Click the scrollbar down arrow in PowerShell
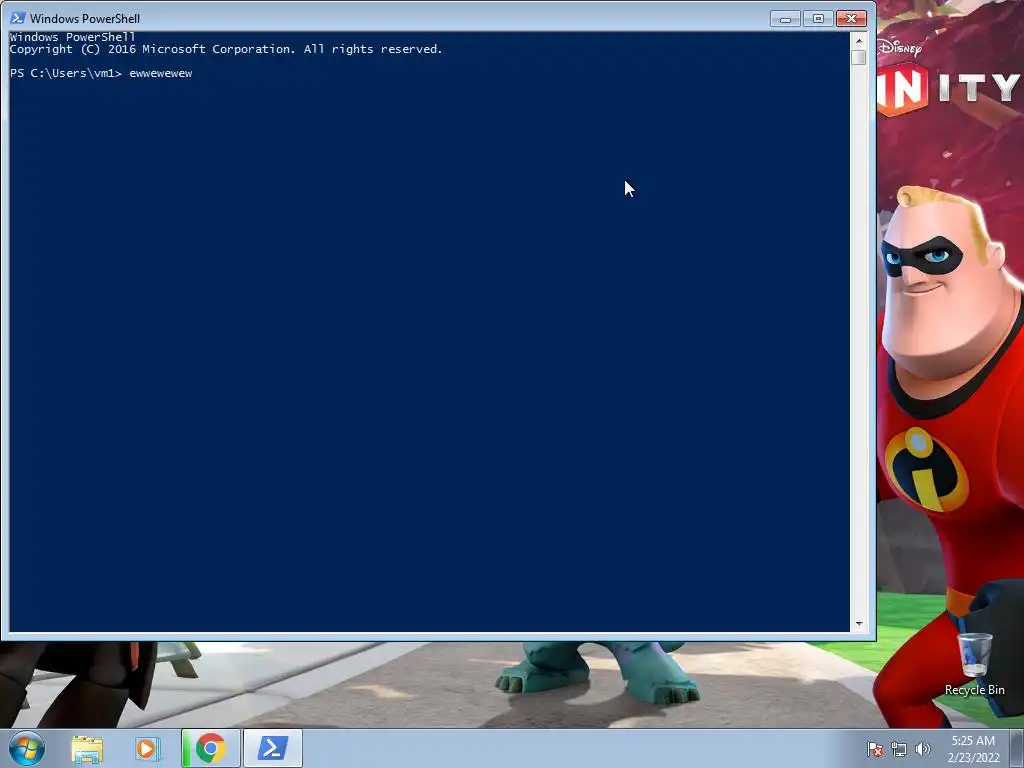The width and height of the screenshot is (1024, 768). [859, 624]
